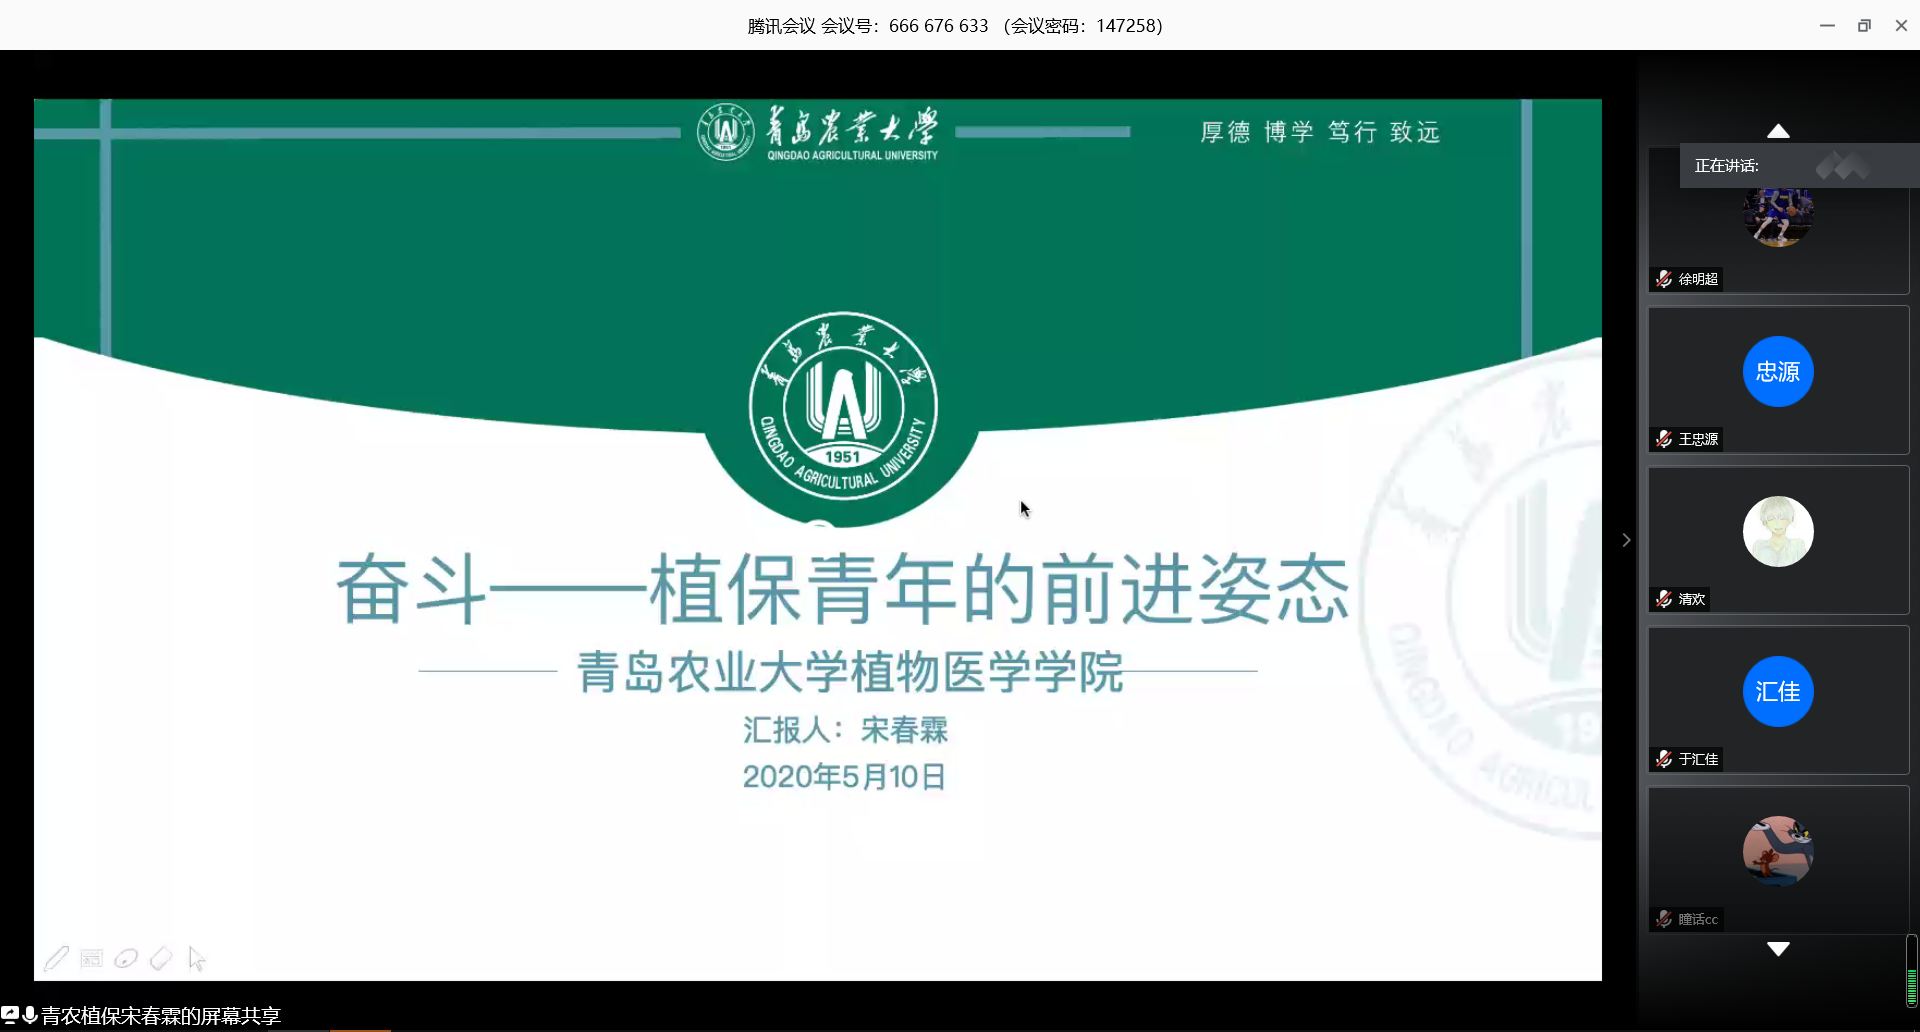Select the 汇佳 participant avatar

coord(1777,692)
